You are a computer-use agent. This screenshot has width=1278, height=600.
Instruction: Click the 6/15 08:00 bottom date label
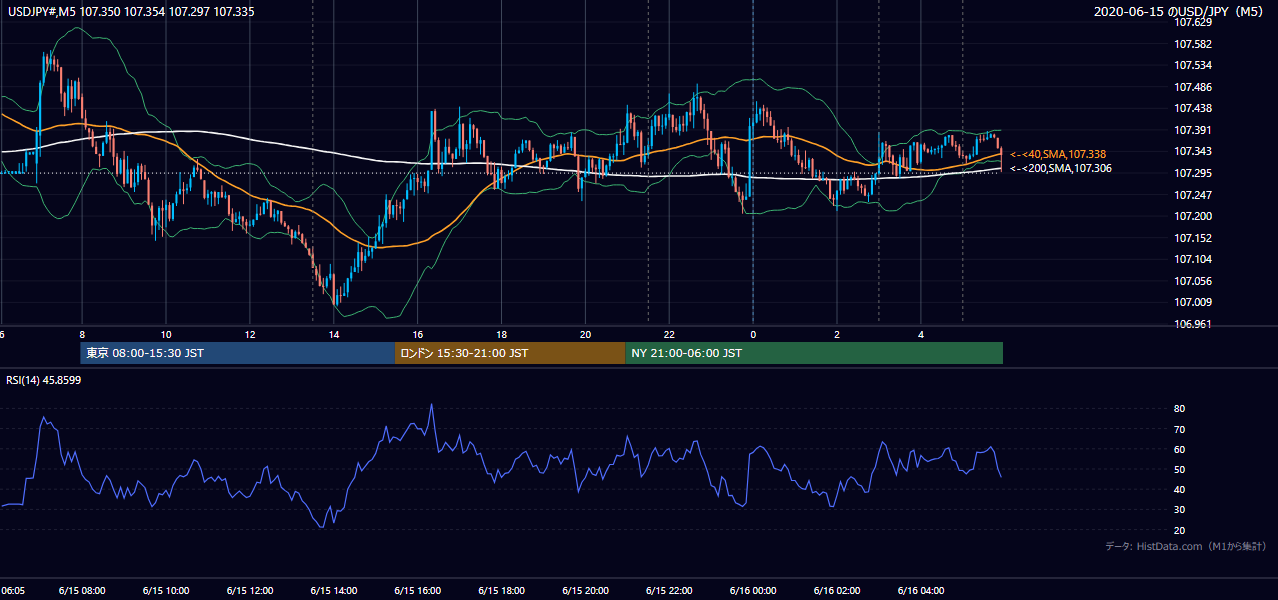(82, 591)
